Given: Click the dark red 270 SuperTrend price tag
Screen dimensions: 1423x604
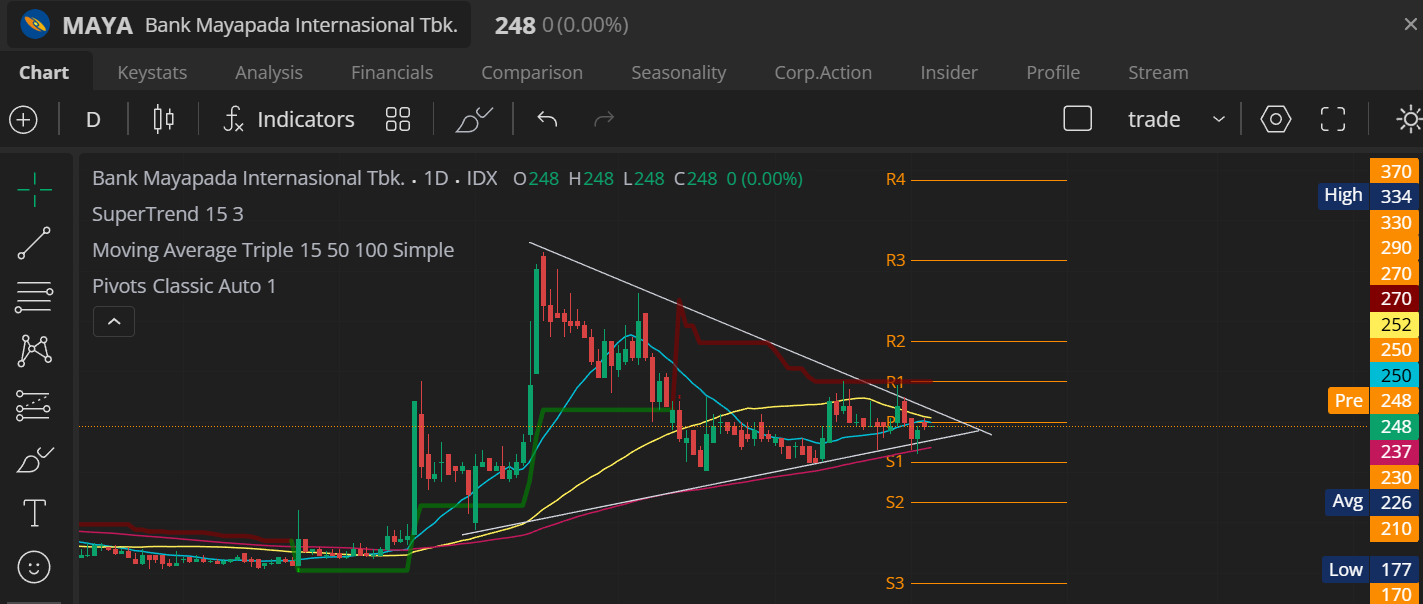Looking at the screenshot, I should pyautogui.click(x=1395, y=299).
